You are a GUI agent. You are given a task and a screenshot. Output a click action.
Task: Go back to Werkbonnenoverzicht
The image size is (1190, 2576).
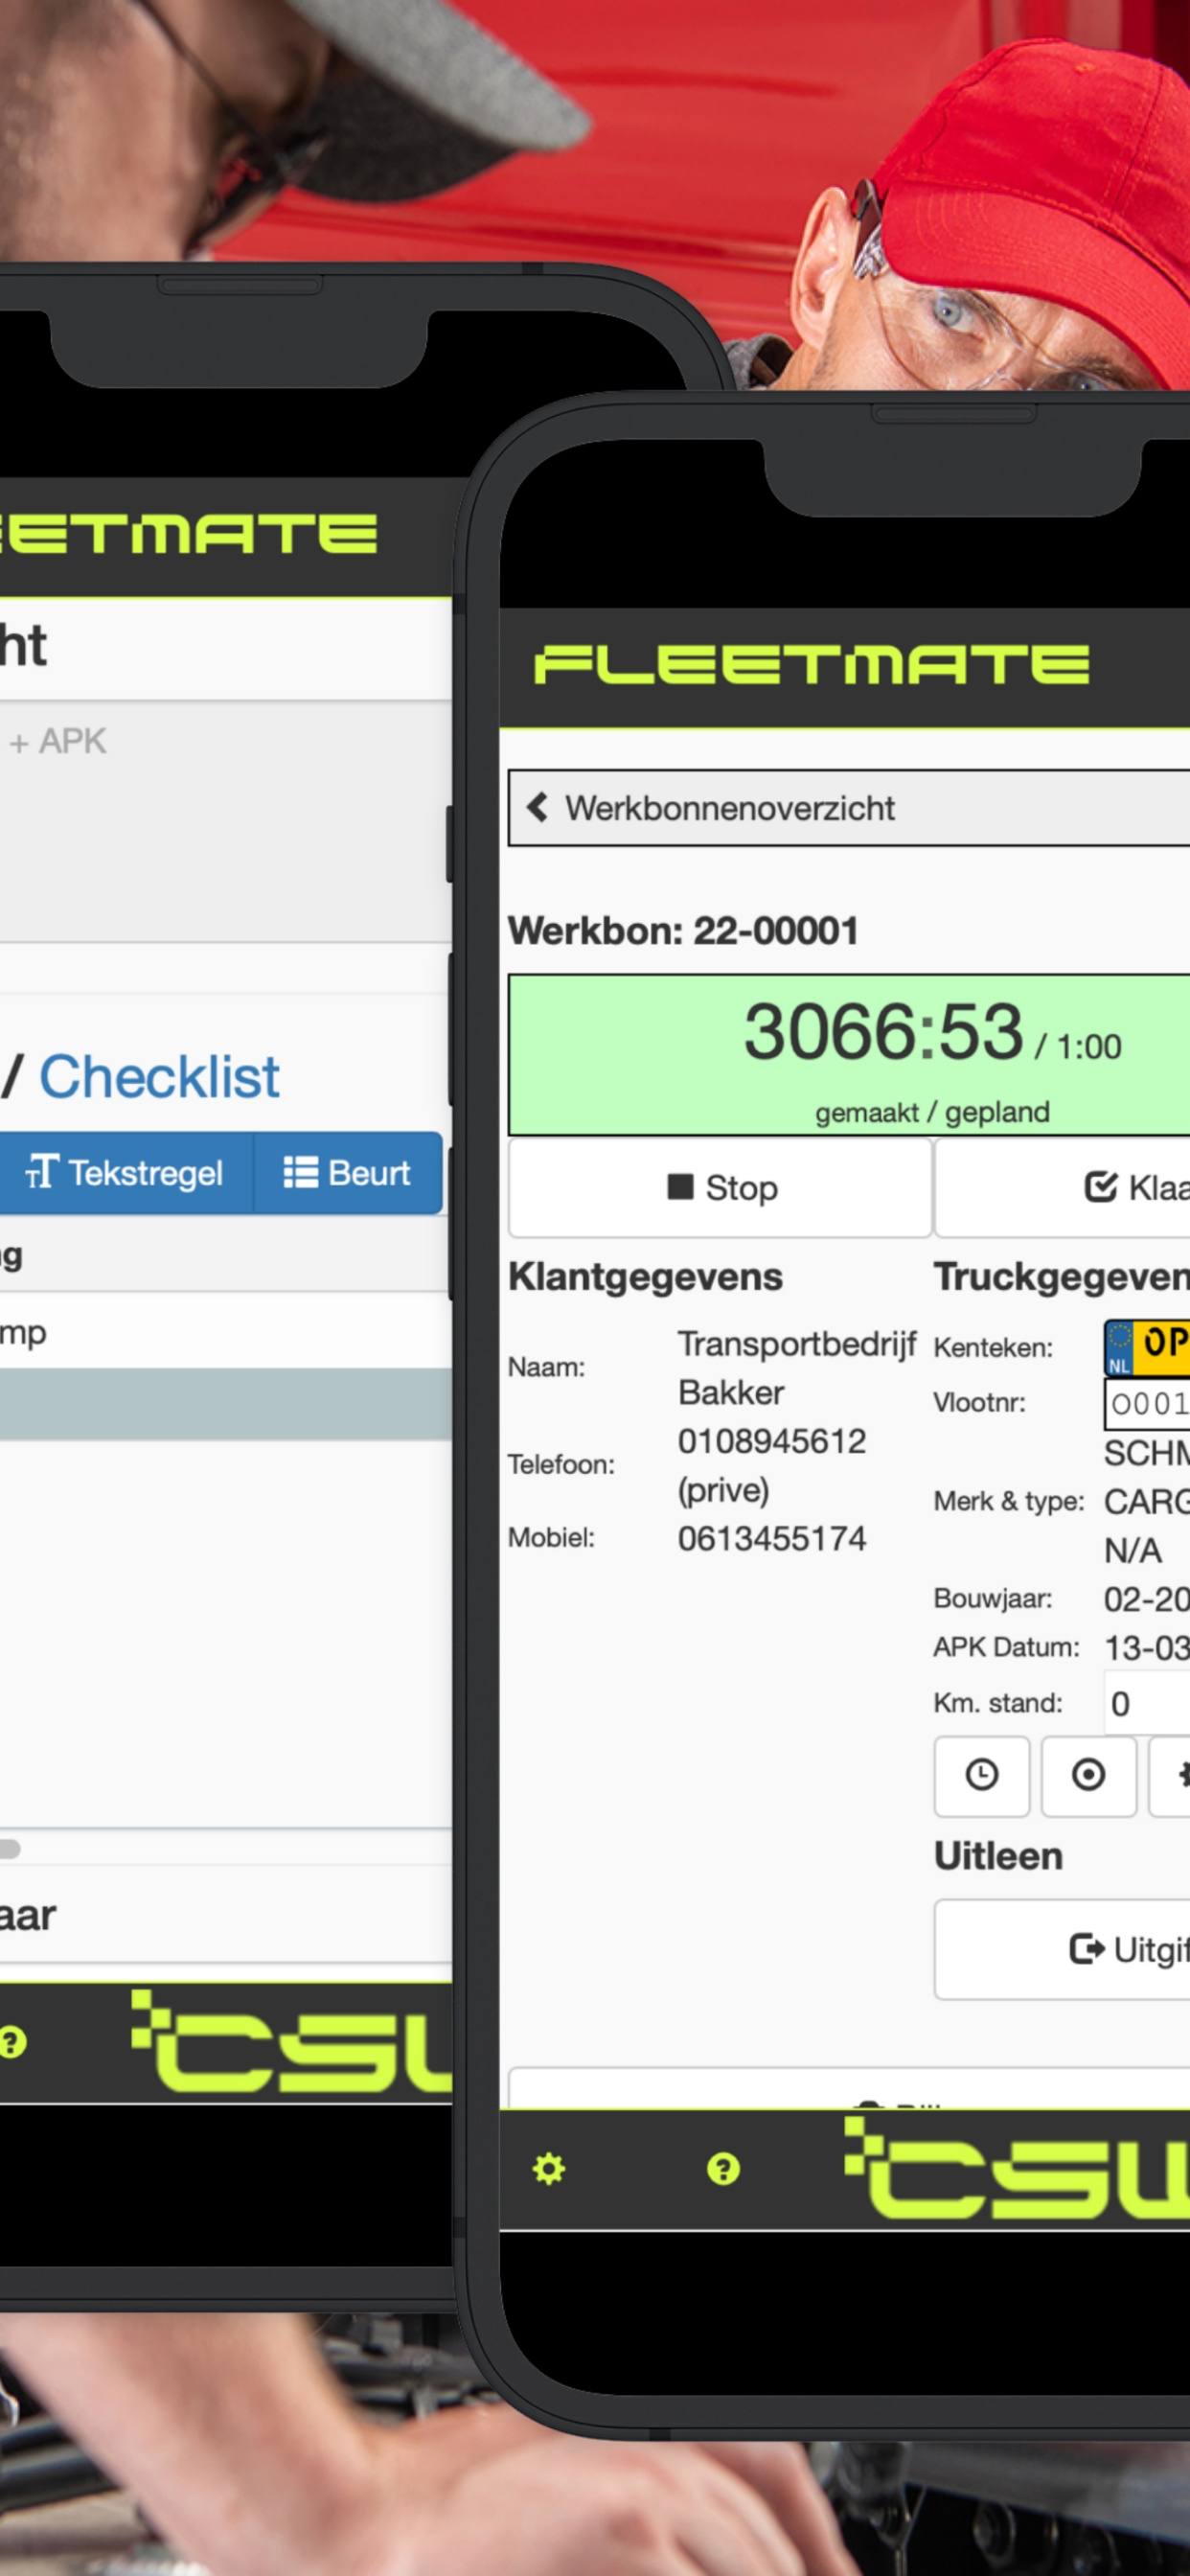click(849, 807)
